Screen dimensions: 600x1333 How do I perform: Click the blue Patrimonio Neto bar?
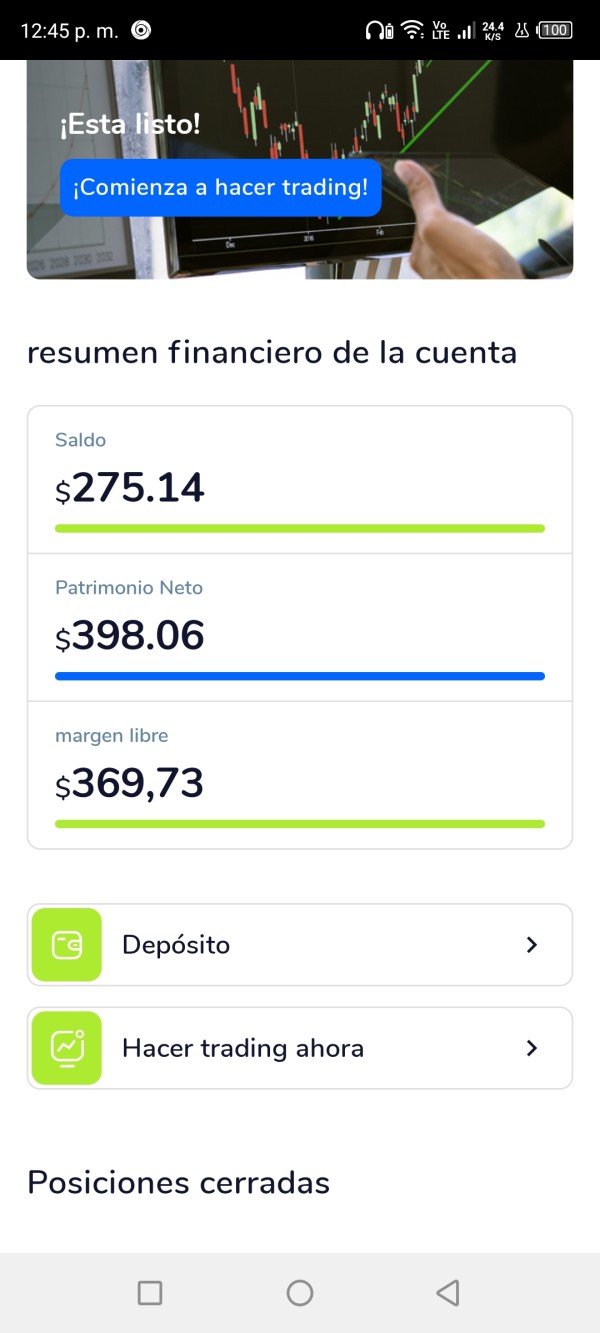(x=300, y=676)
